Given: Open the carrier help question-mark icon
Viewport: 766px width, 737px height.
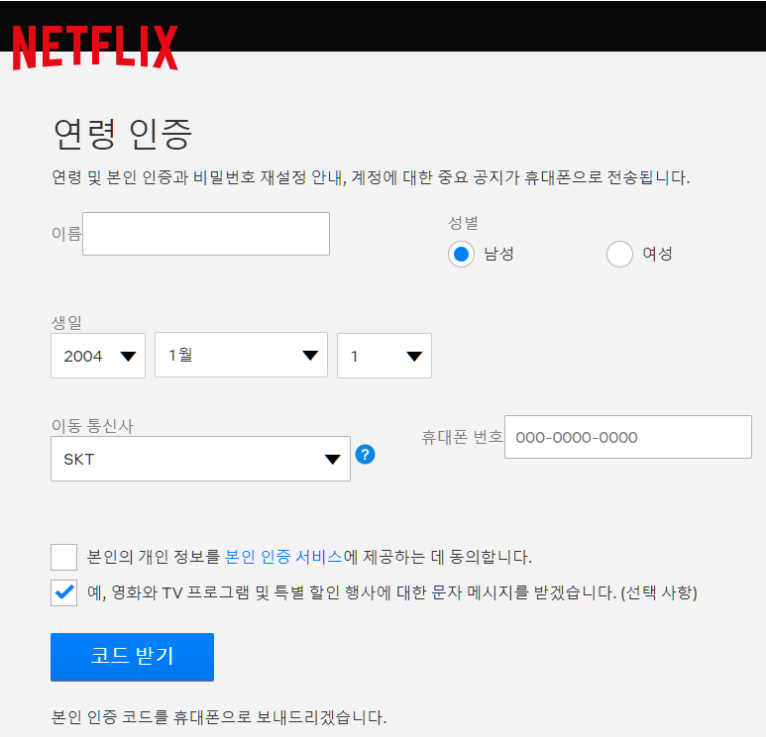Looking at the screenshot, I should tap(365, 455).
